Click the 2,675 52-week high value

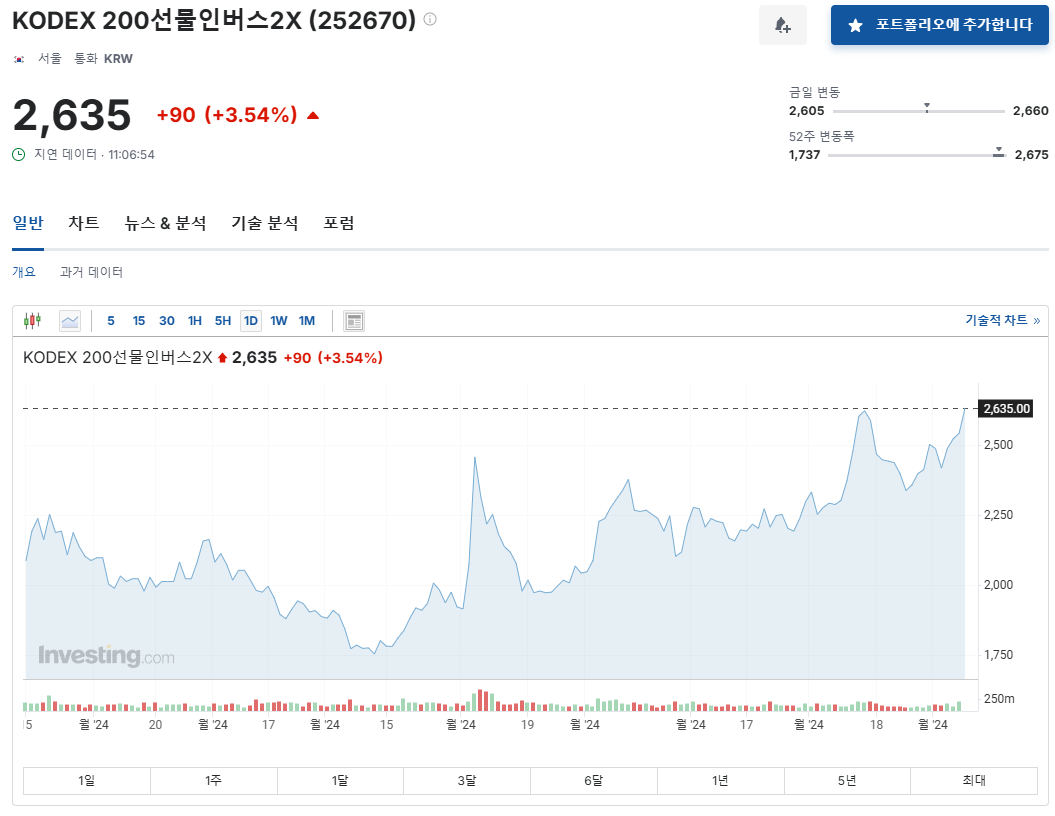(x=1031, y=155)
